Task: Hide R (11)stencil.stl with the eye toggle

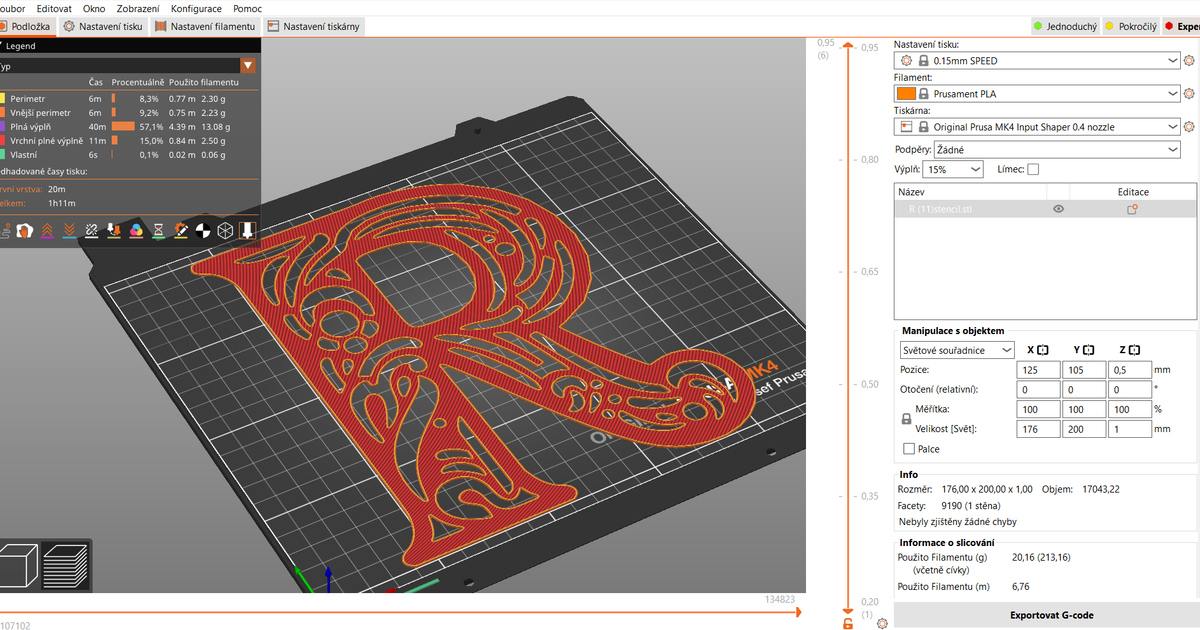Action: pyautogui.click(x=1058, y=209)
